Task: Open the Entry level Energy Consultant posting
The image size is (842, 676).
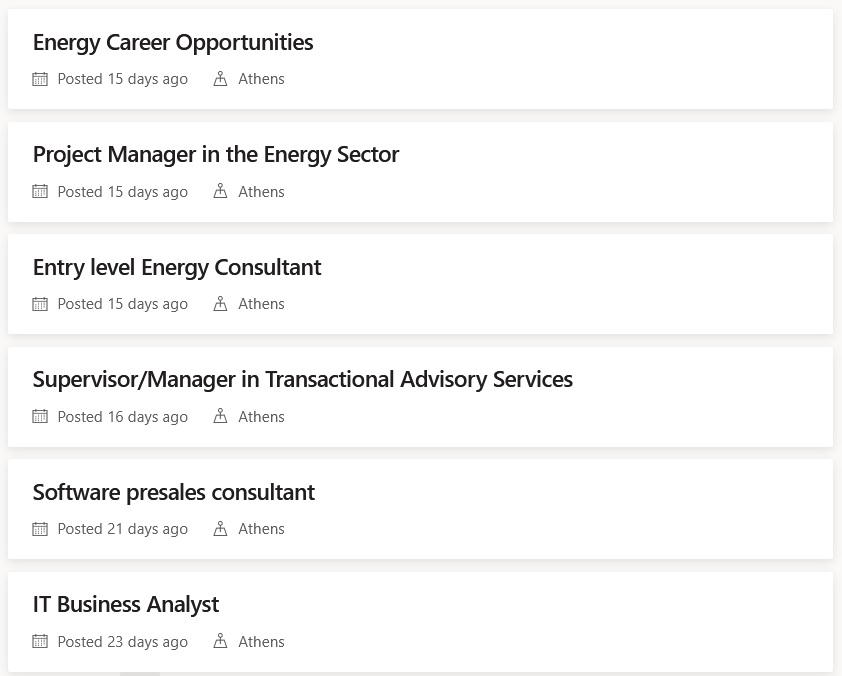Action: tap(177, 268)
